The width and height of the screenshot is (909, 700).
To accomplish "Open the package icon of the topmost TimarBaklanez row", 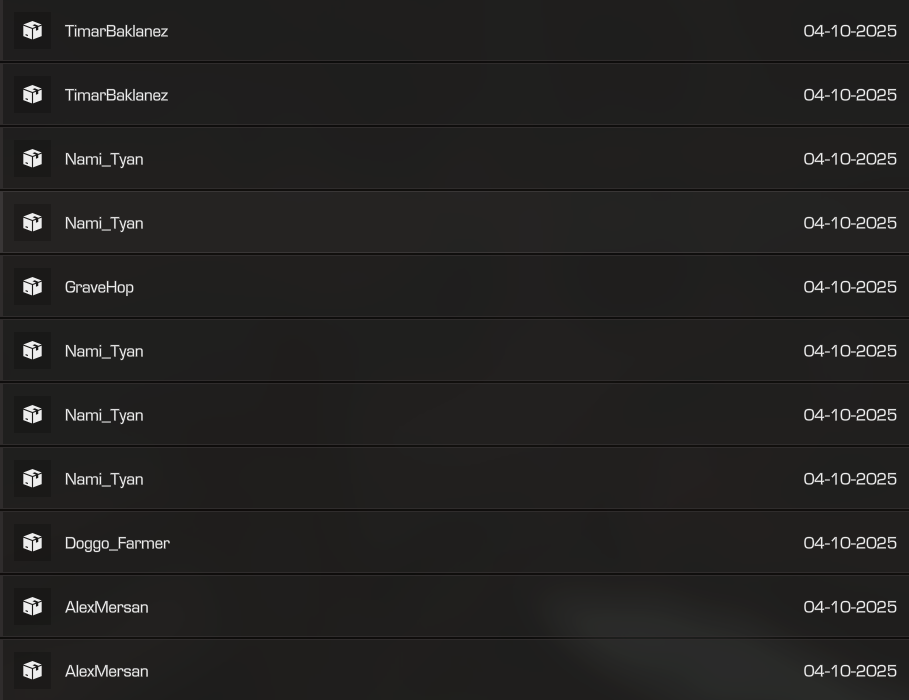I will coord(32,31).
